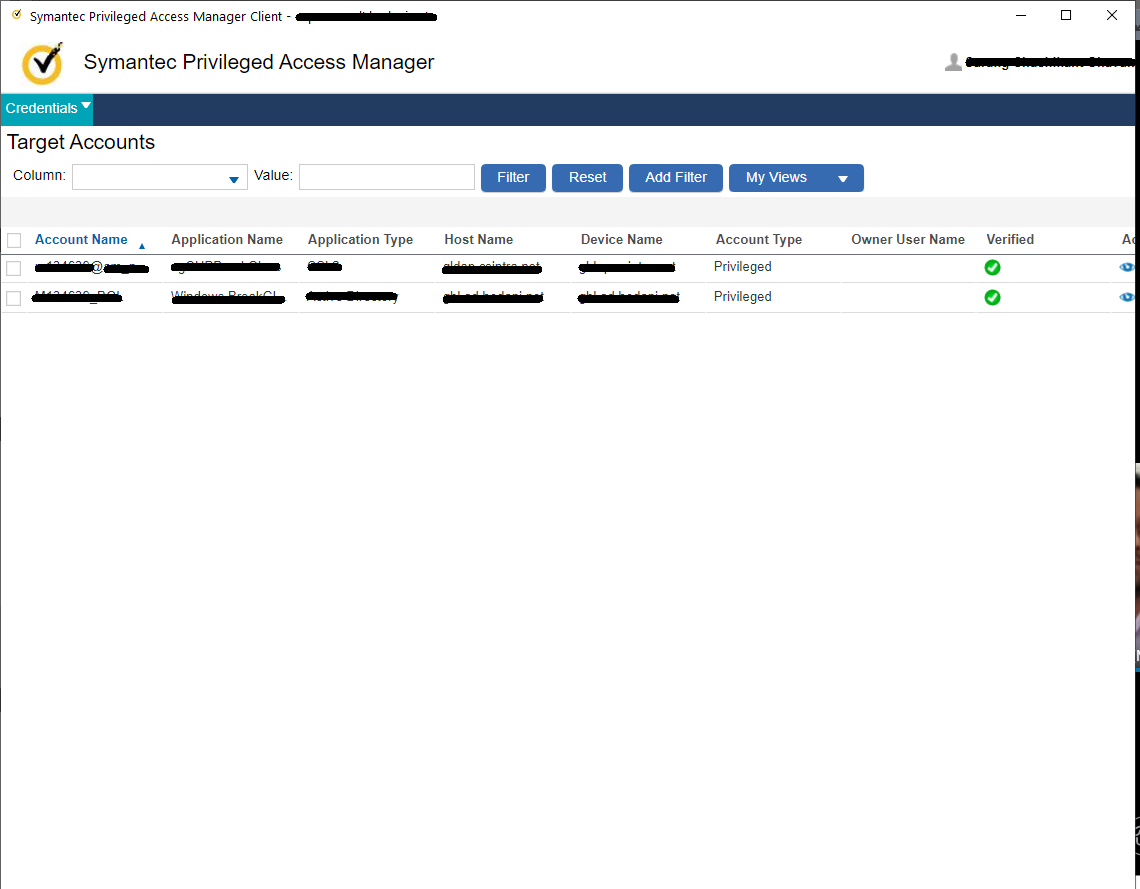Click into the Value text field
The height and width of the screenshot is (889, 1140).
pos(386,178)
